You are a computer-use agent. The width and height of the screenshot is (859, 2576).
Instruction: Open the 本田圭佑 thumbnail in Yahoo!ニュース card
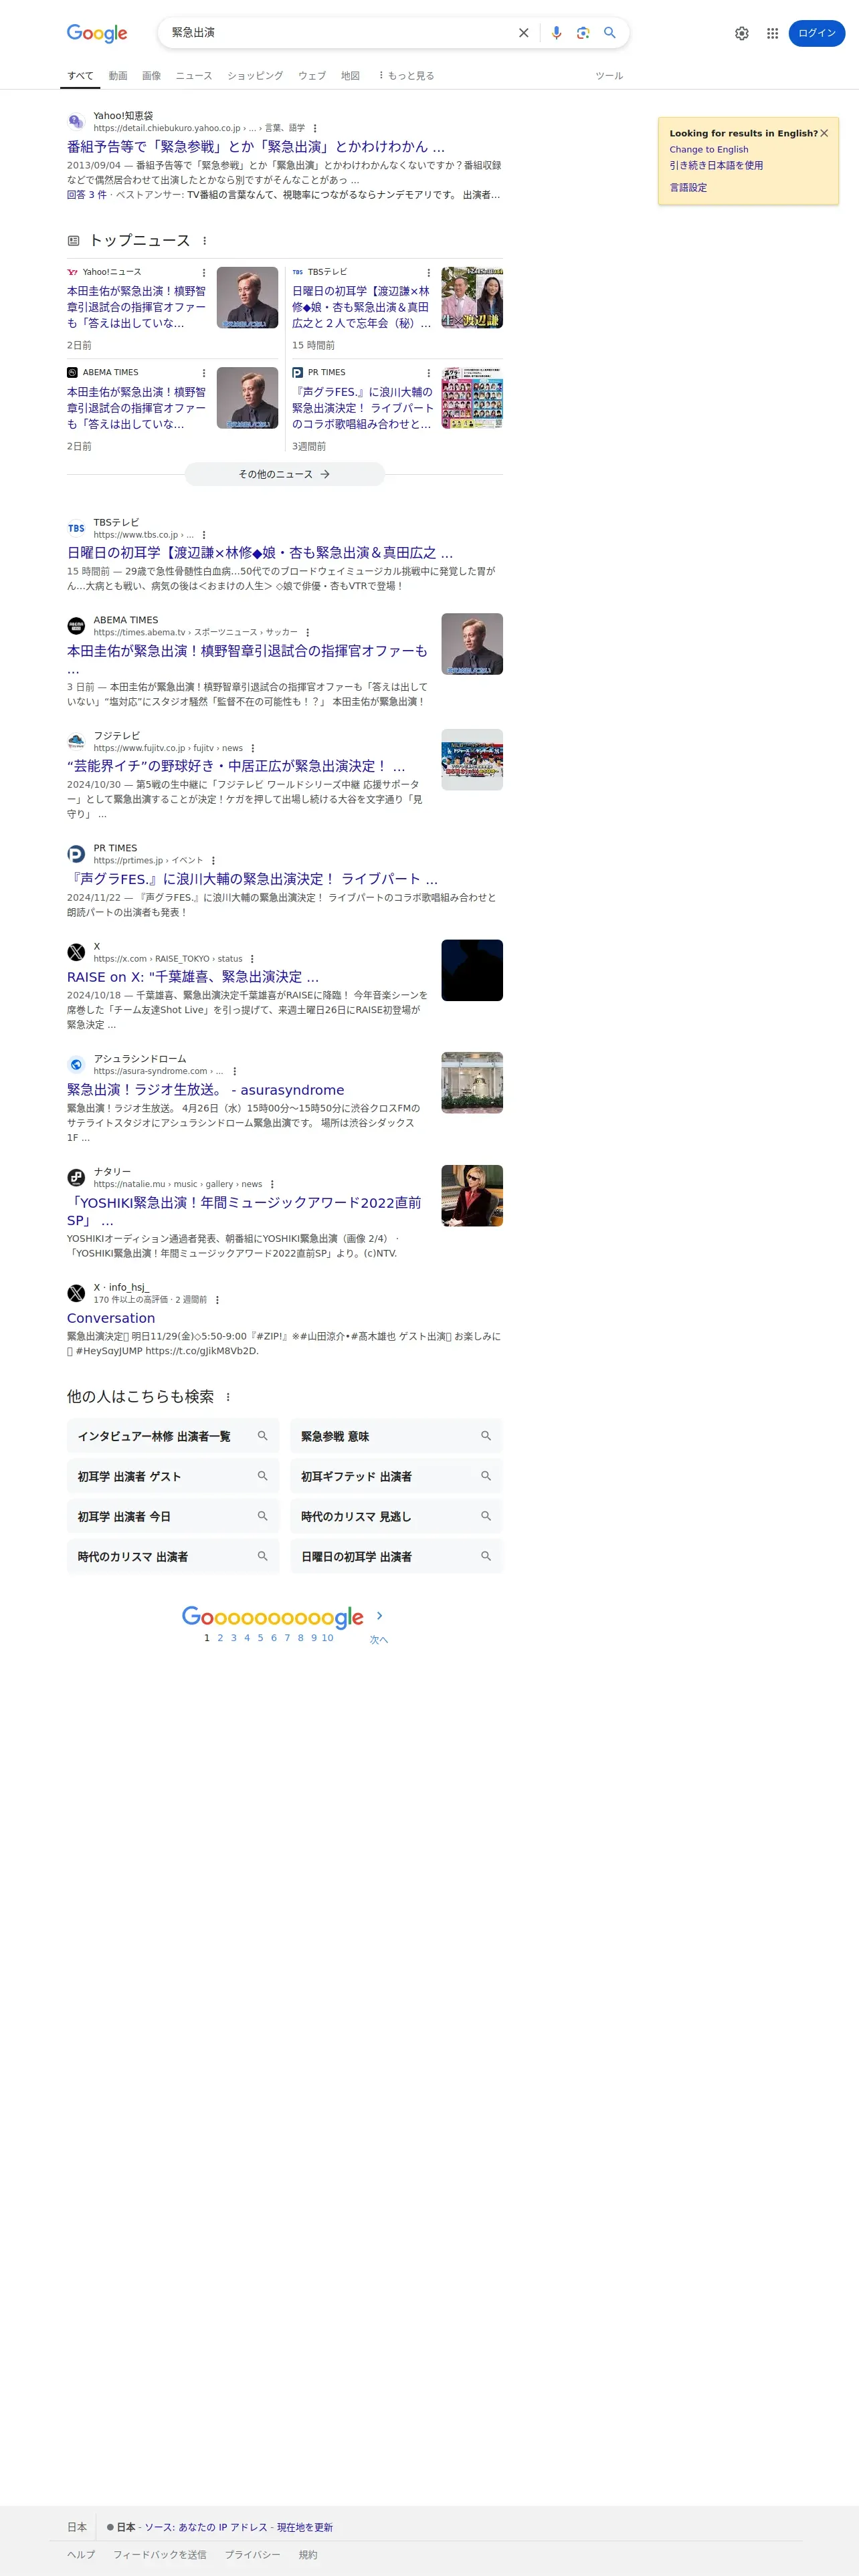point(247,298)
